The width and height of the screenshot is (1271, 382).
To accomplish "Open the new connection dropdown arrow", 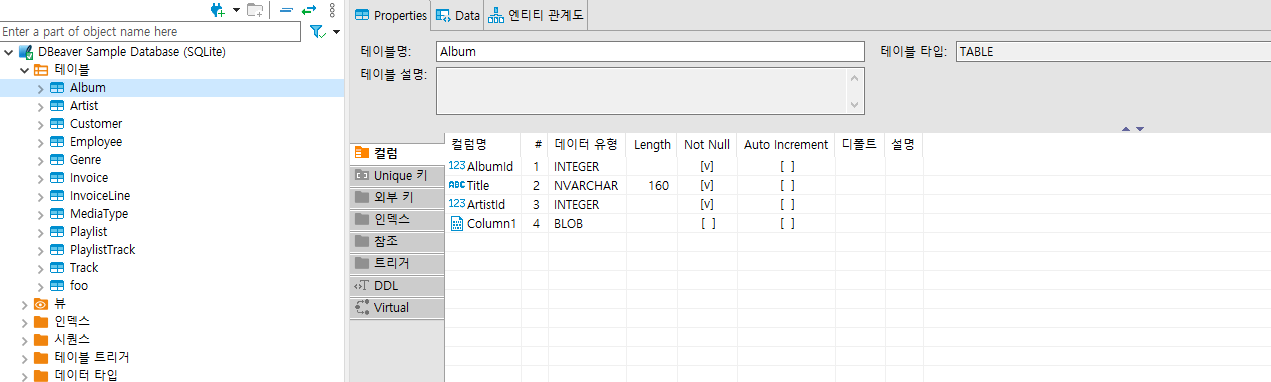I will click(x=236, y=10).
